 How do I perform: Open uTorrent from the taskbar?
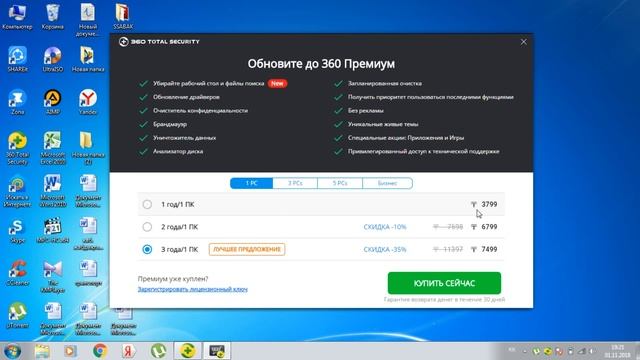158,351
